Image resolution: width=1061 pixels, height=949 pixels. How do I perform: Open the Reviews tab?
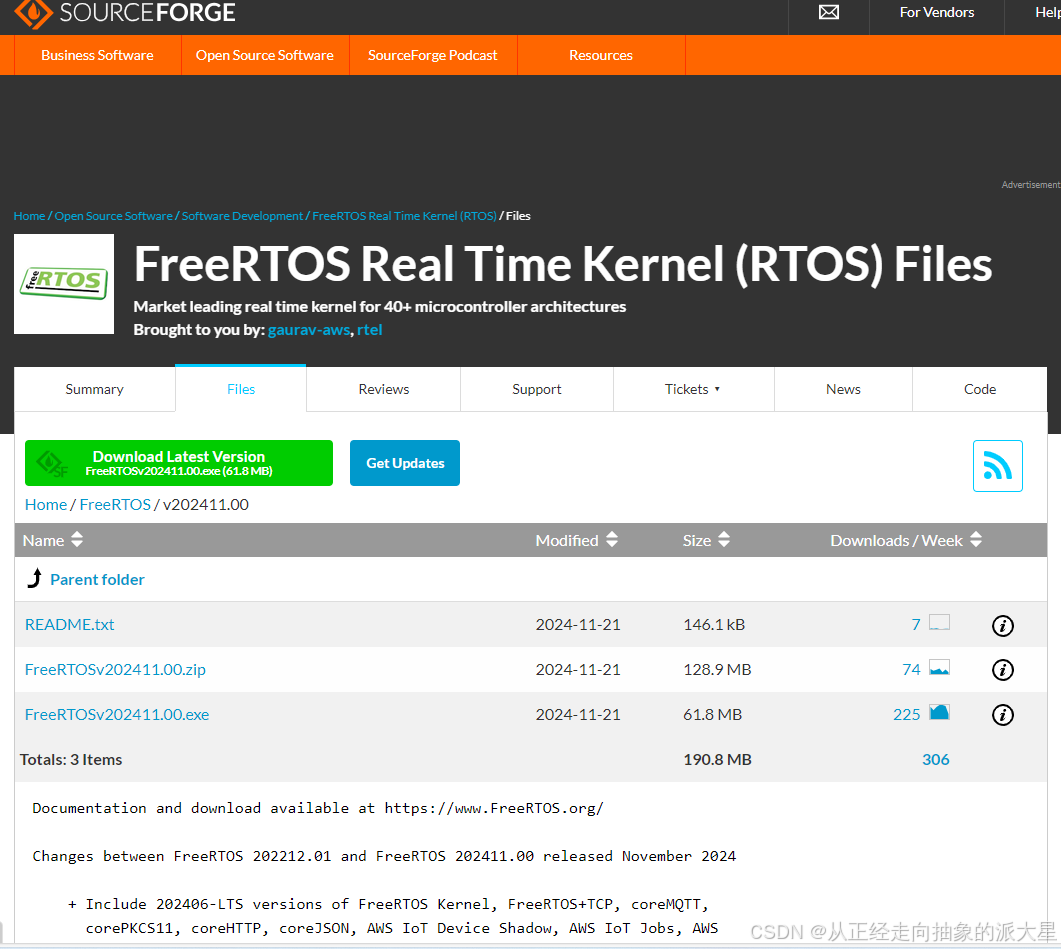[384, 389]
